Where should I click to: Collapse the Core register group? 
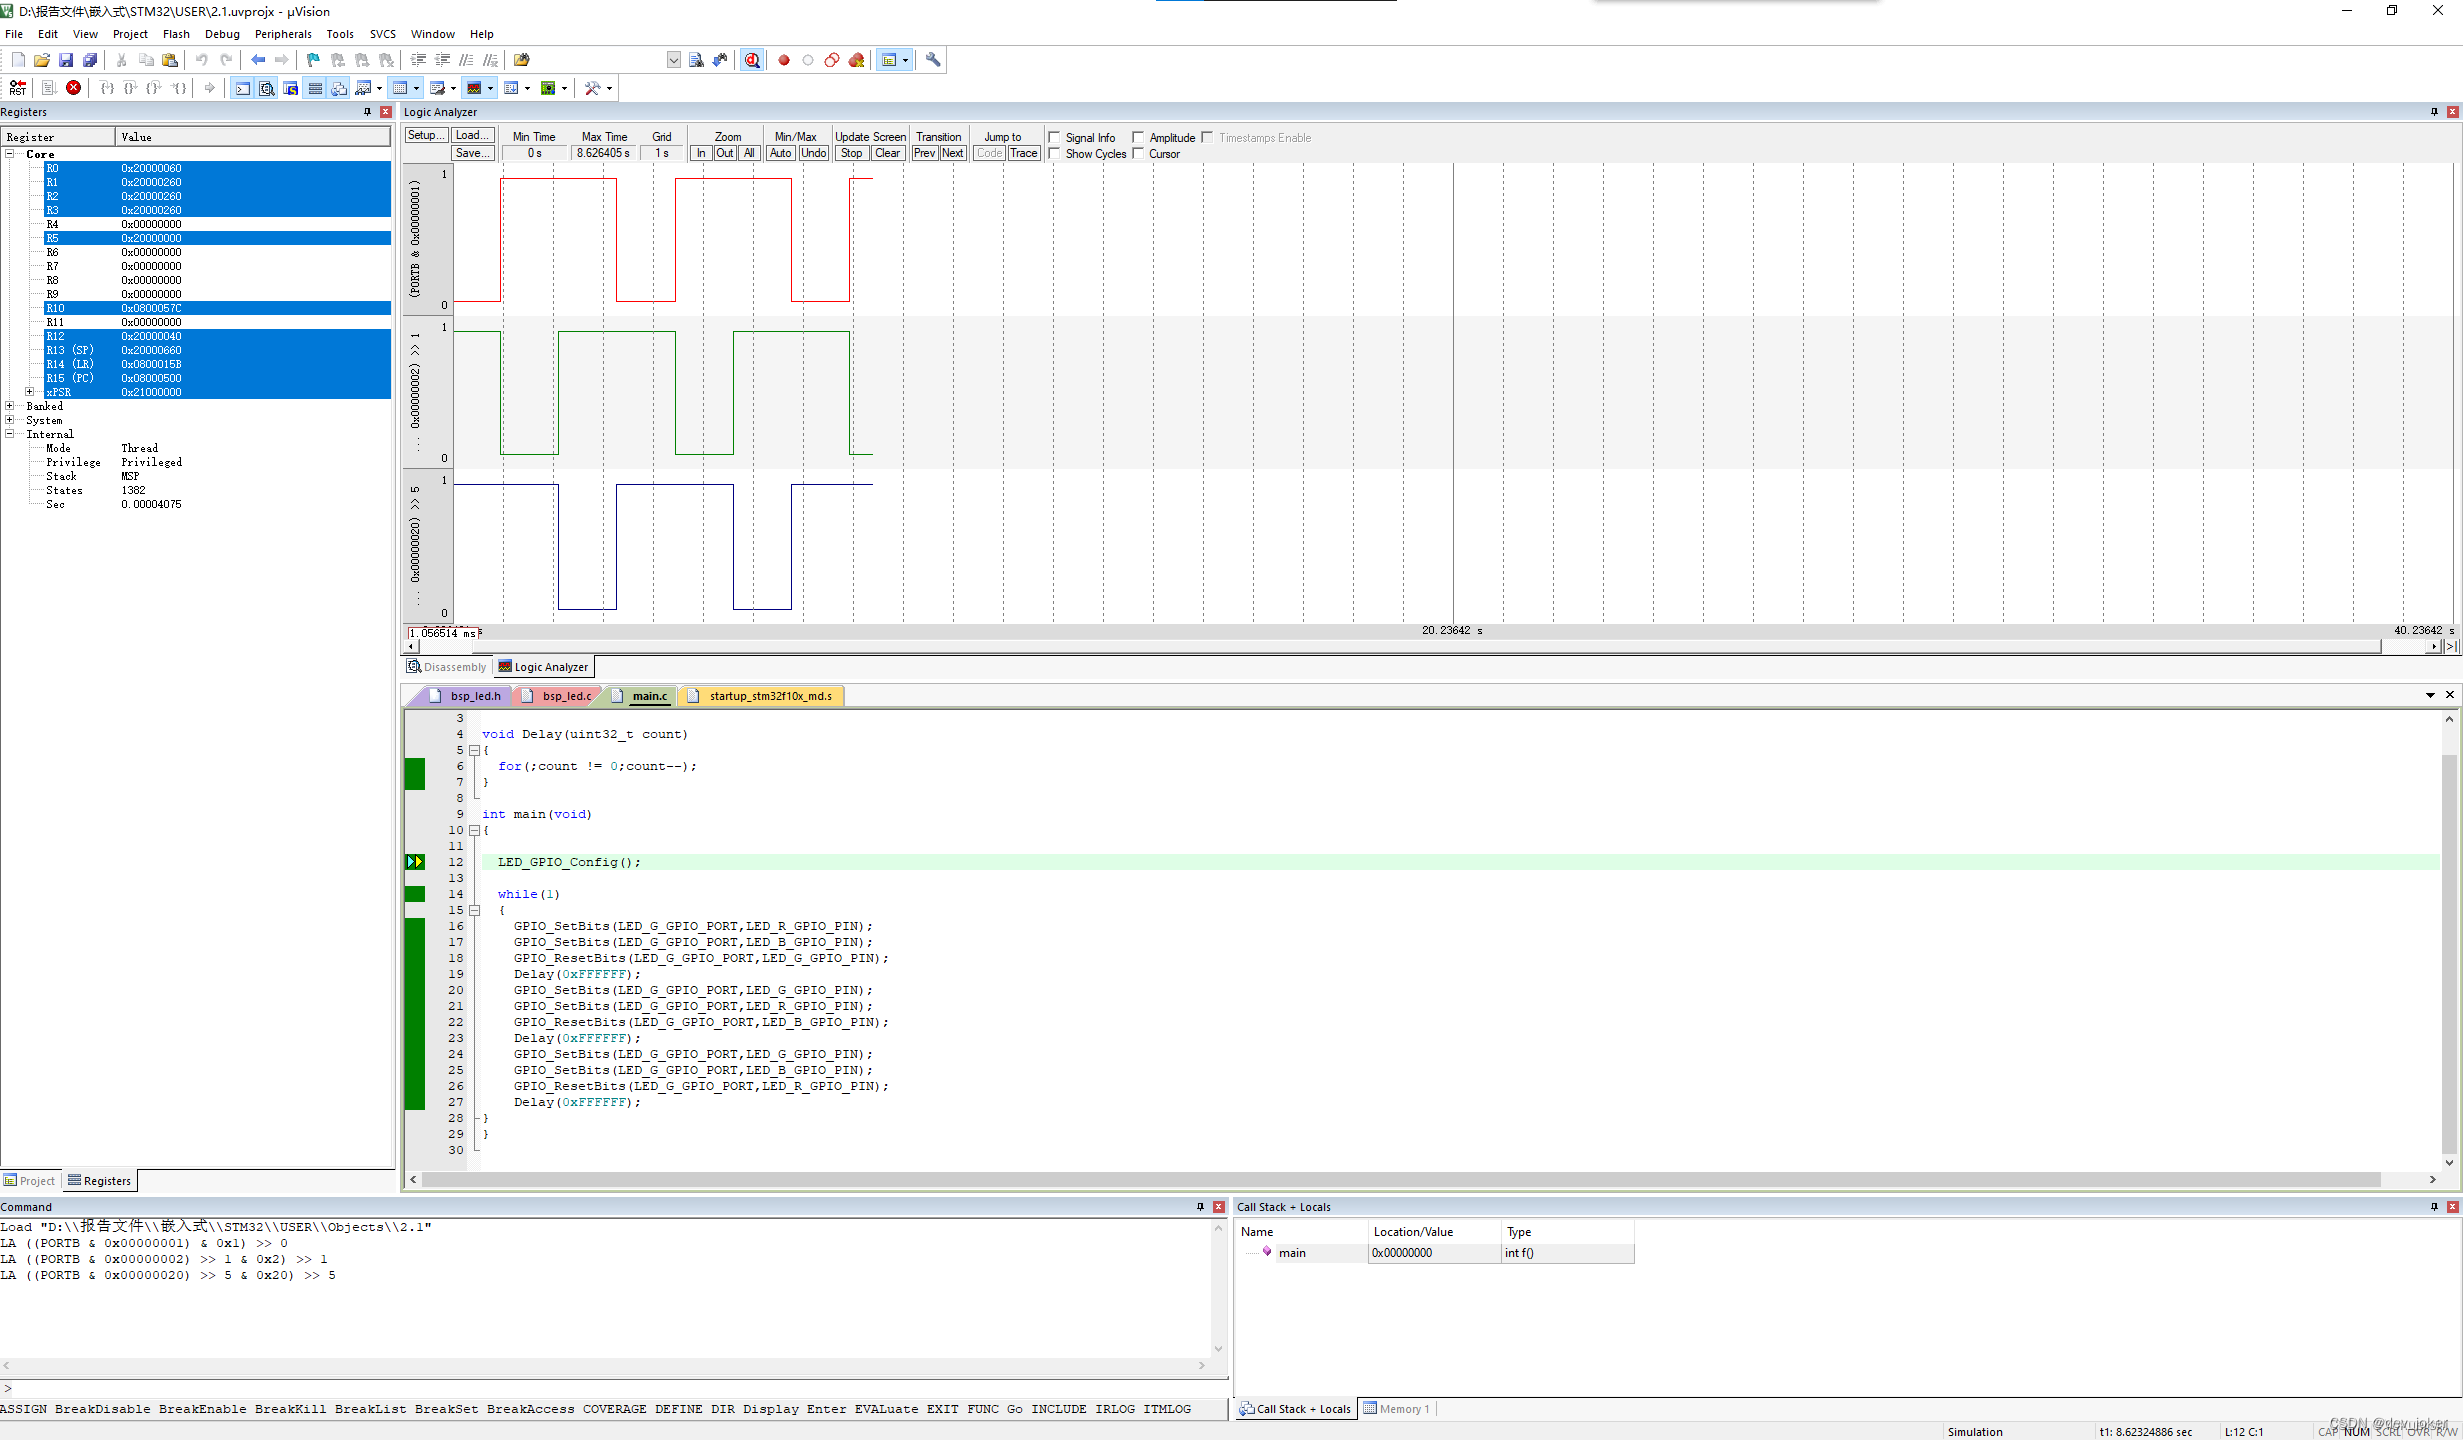(x=10, y=154)
